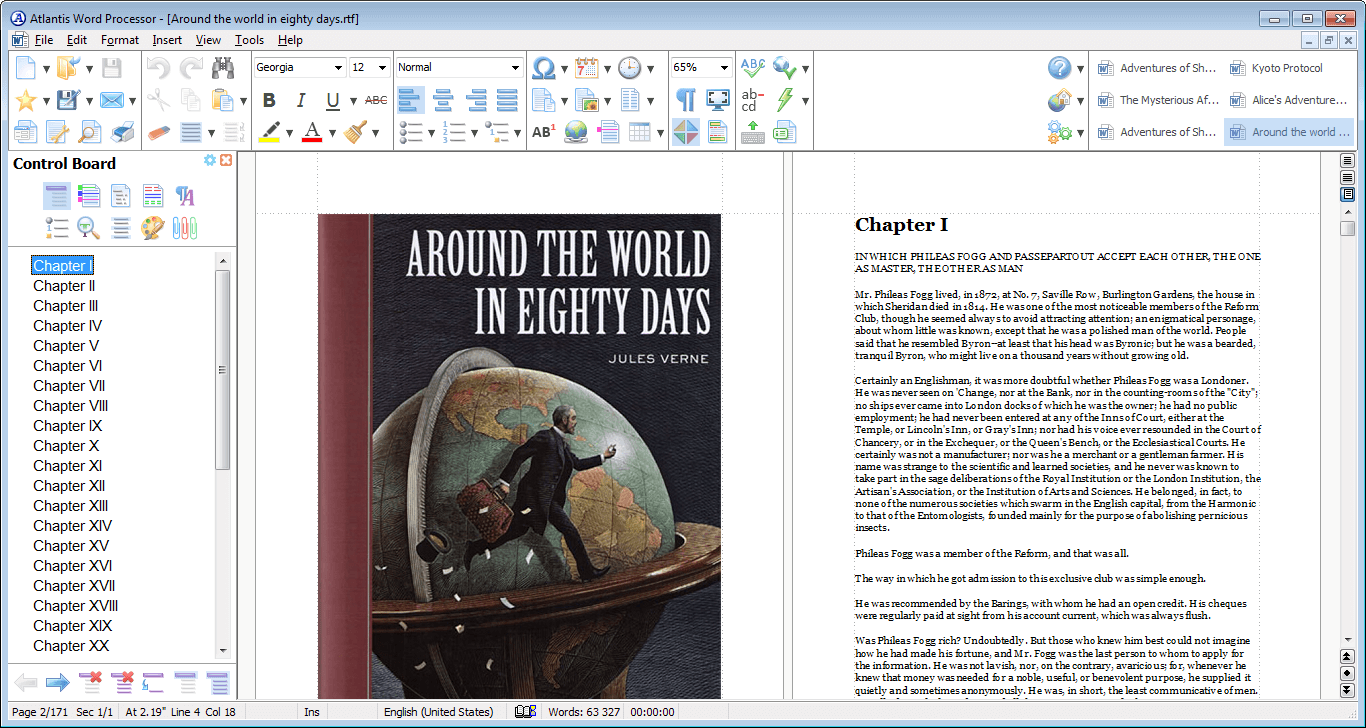Click the New Document icon

click(x=25, y=68)
